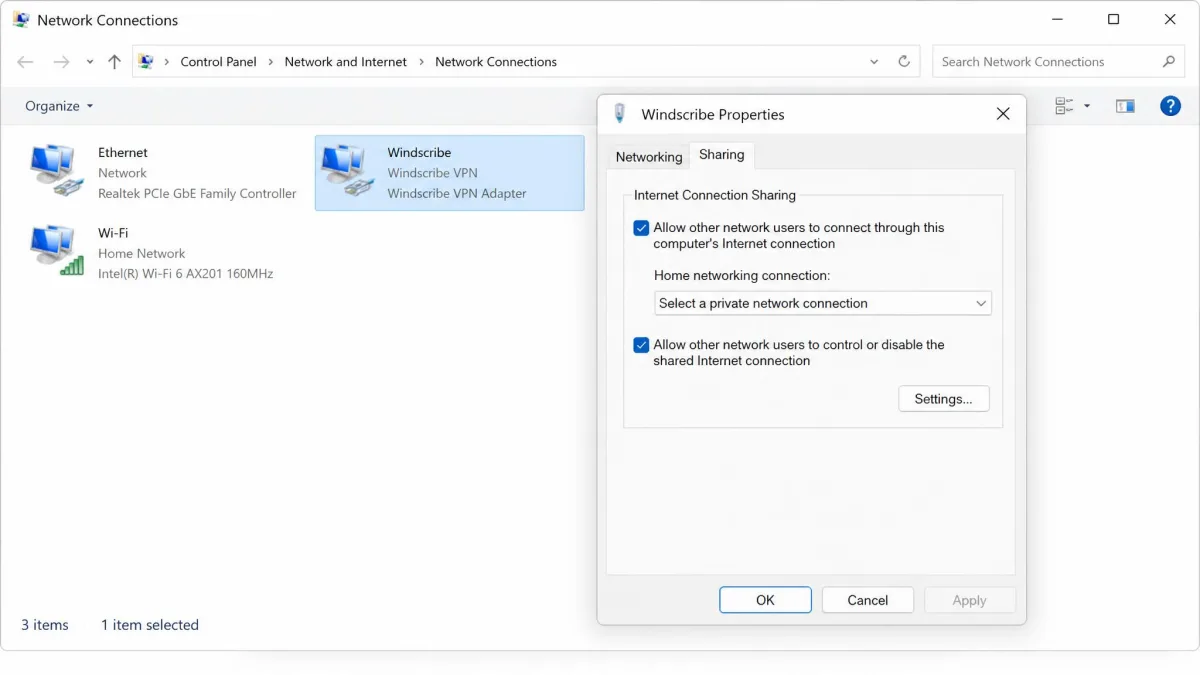Click the Back navigation arrow
This screenshot has width=1200, height=675.
click(x=26, y=62)
